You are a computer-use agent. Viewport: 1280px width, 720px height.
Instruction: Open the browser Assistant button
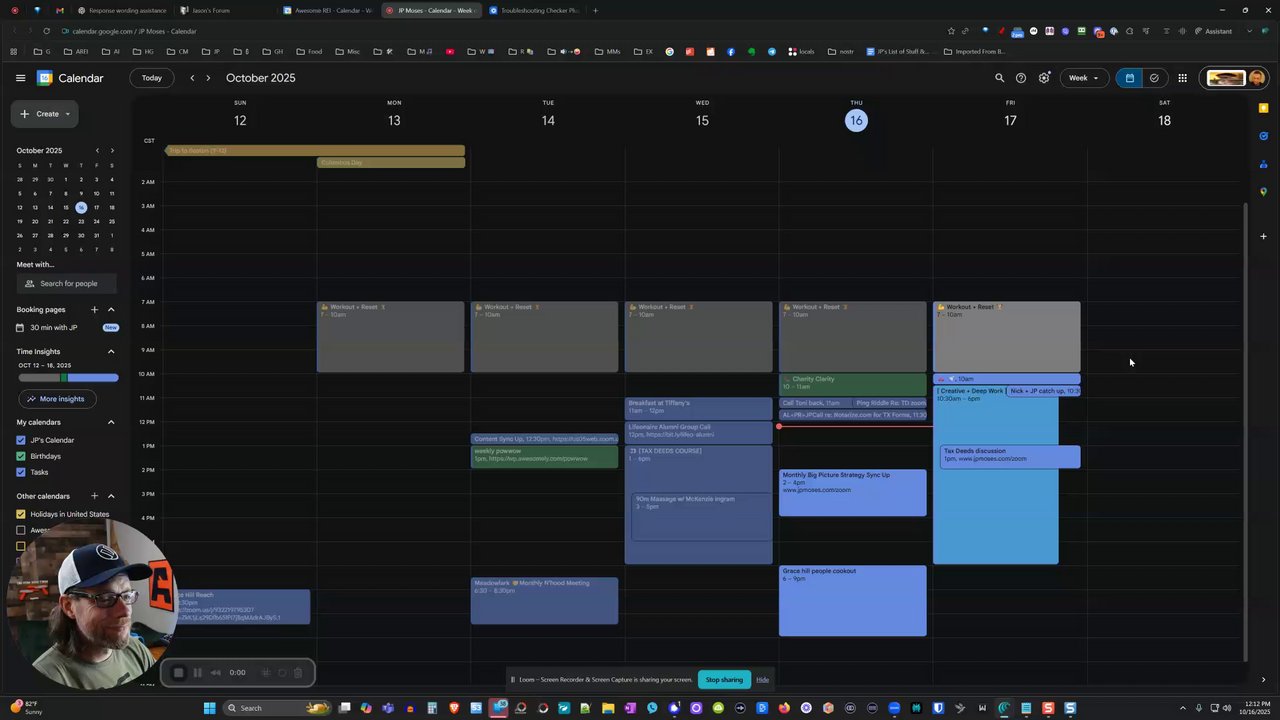pyautogui.click(x=1212, y=31)
